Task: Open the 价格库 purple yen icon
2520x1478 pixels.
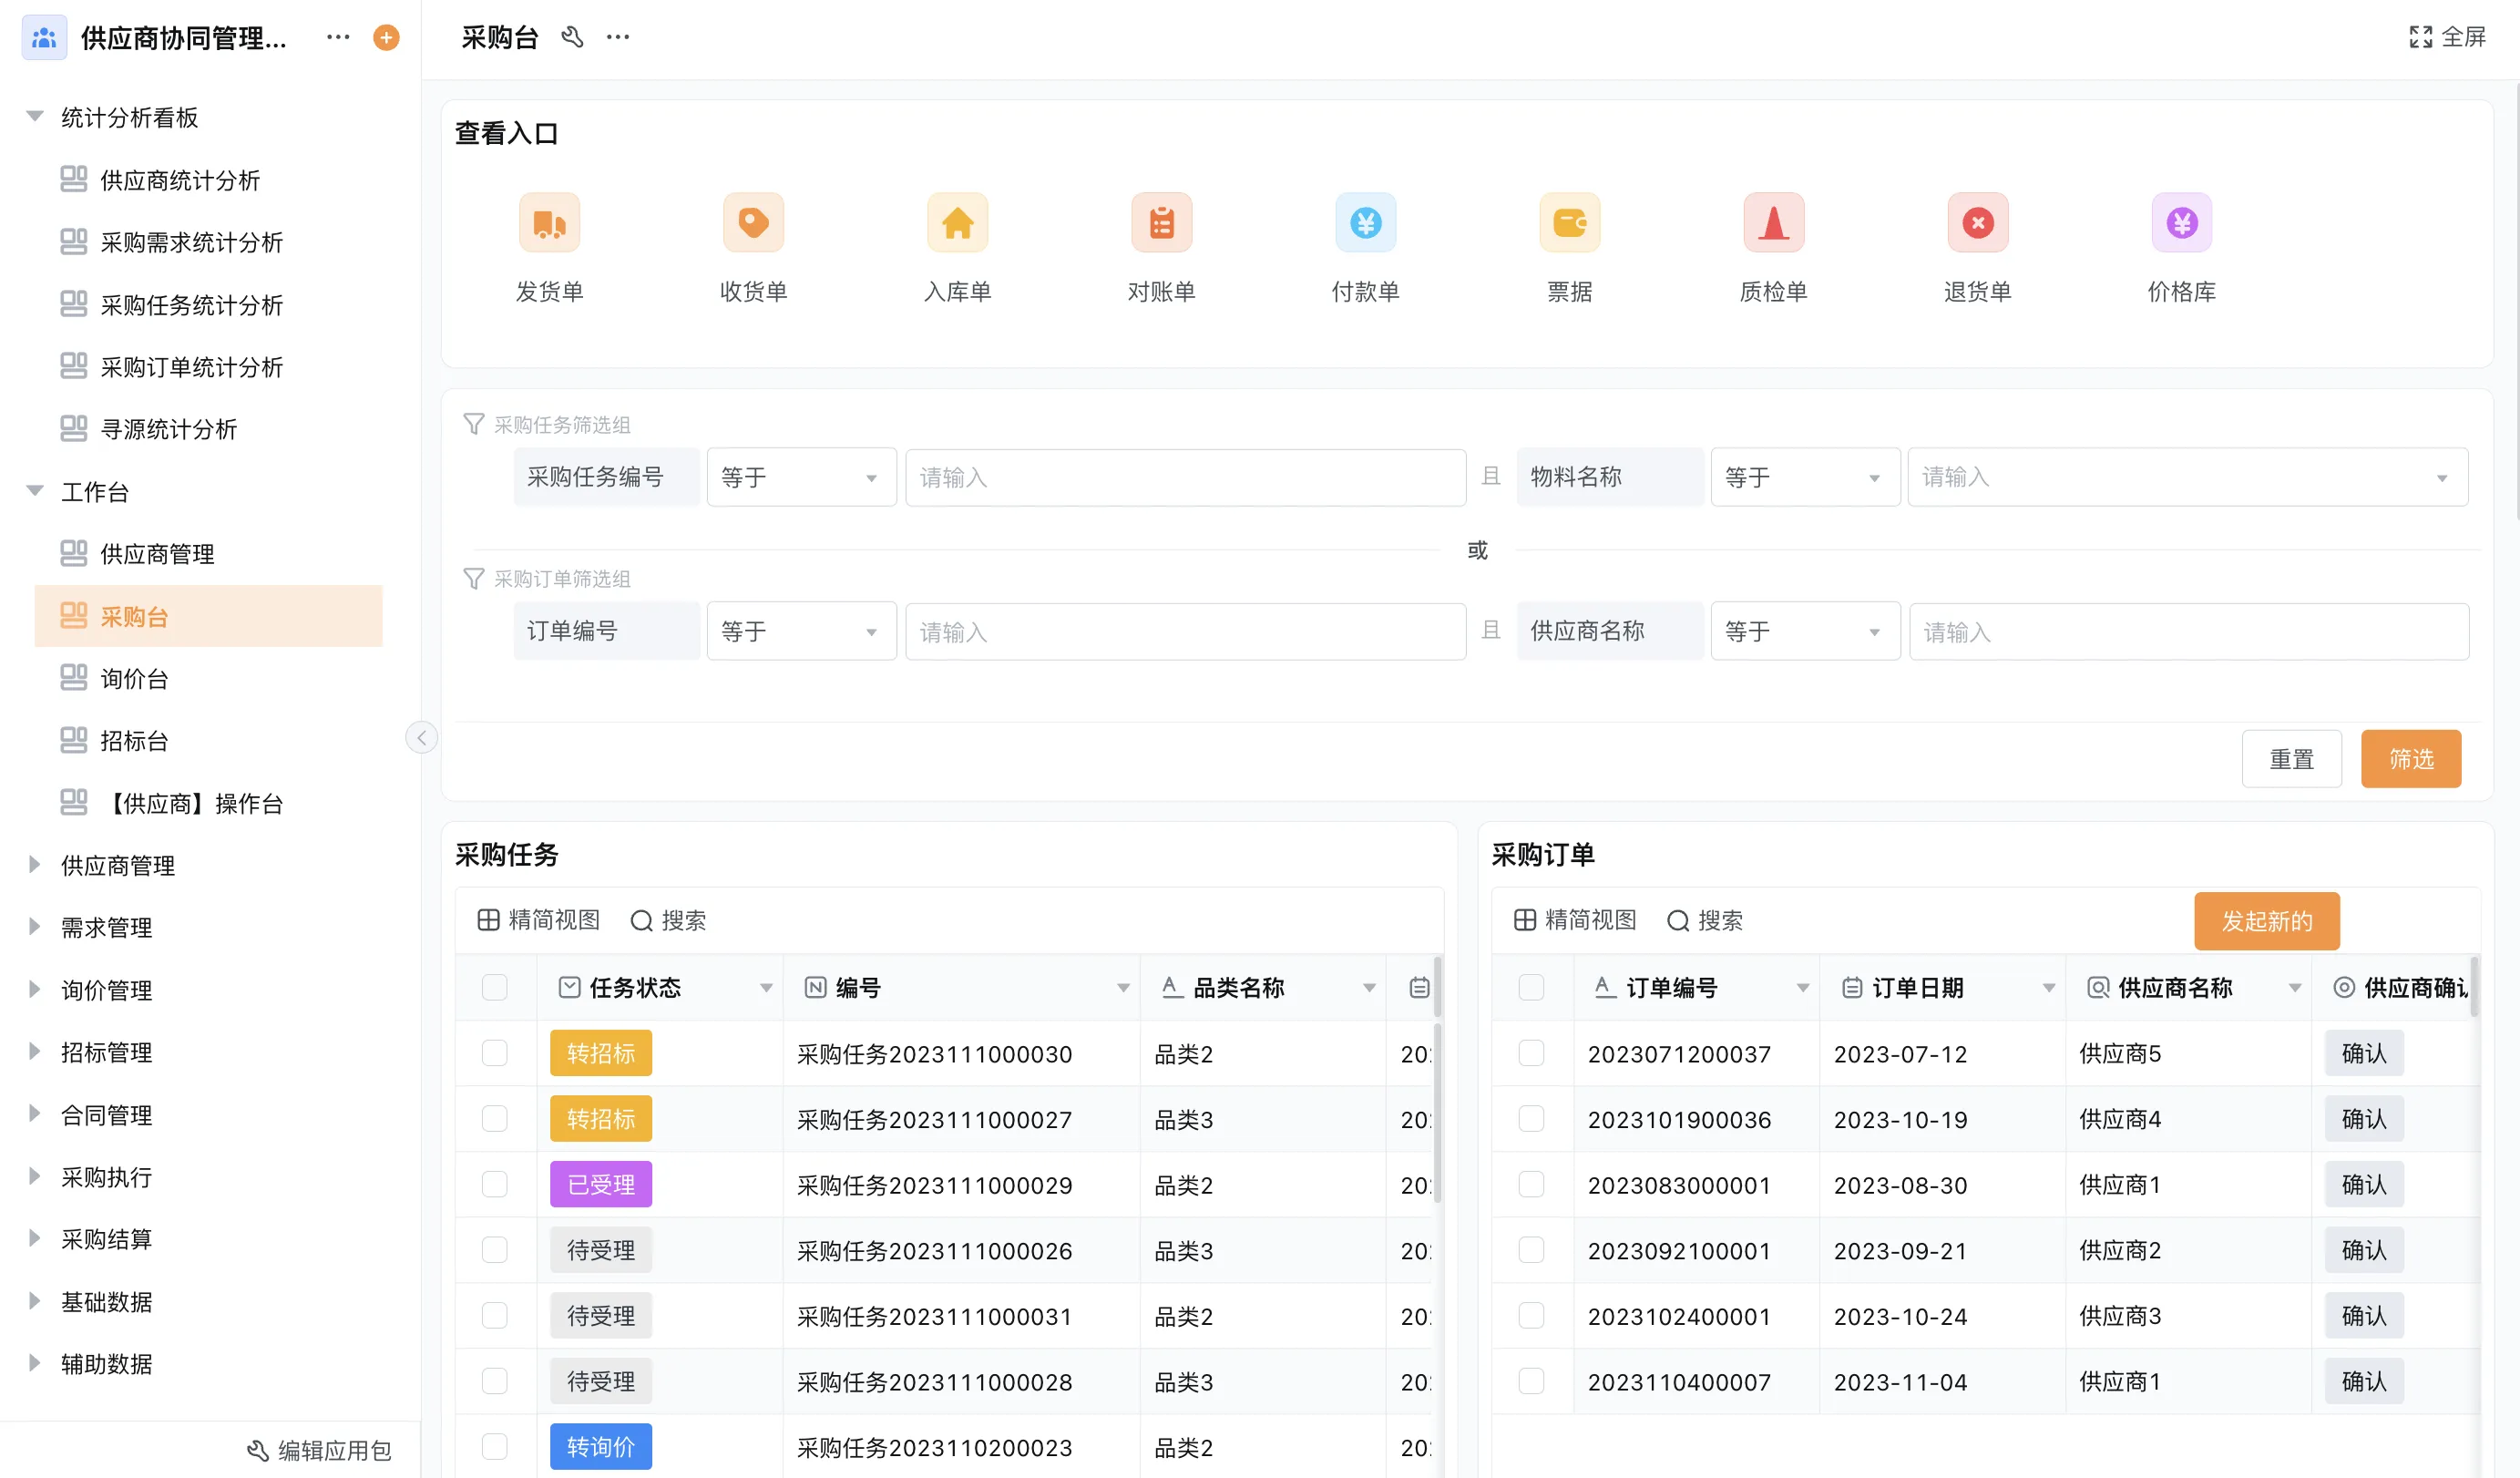Action: [x=2181, y=223]
